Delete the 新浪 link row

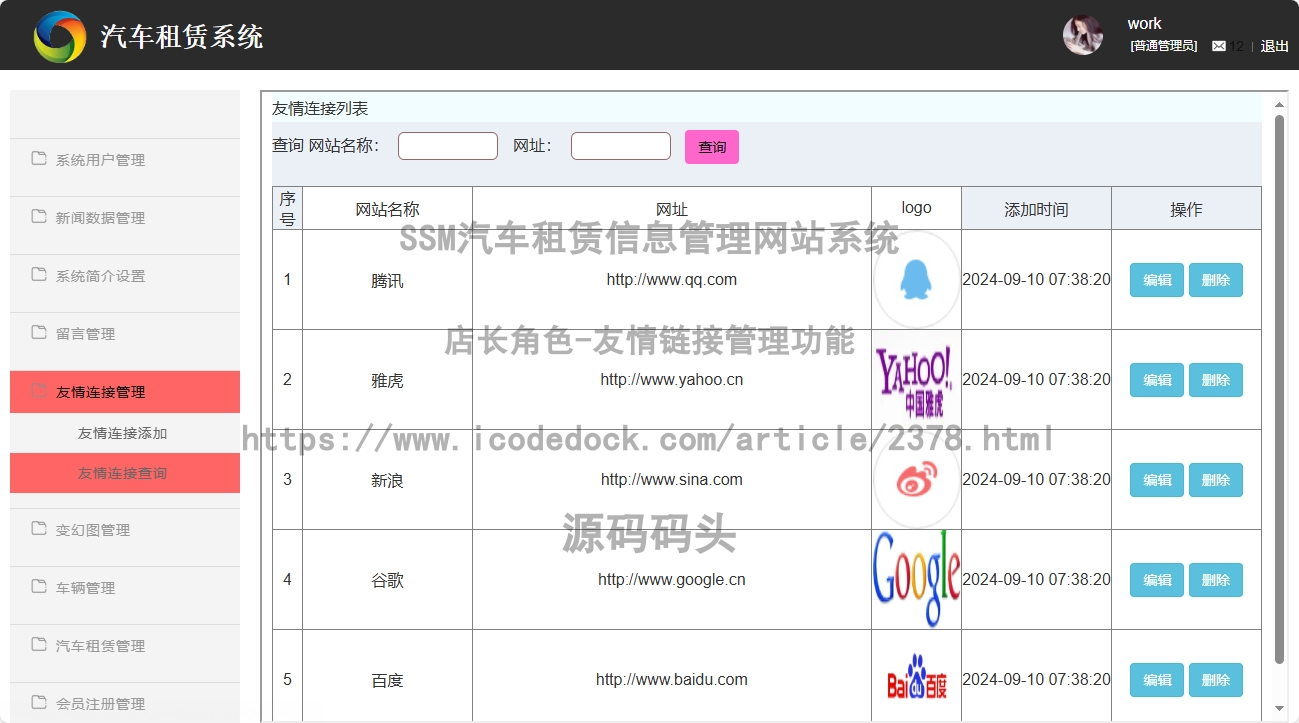(1216, 480)
